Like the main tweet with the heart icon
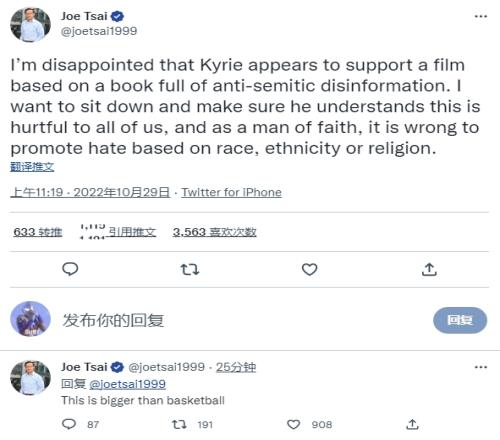500x440 pixels. (x=309, y=269)
